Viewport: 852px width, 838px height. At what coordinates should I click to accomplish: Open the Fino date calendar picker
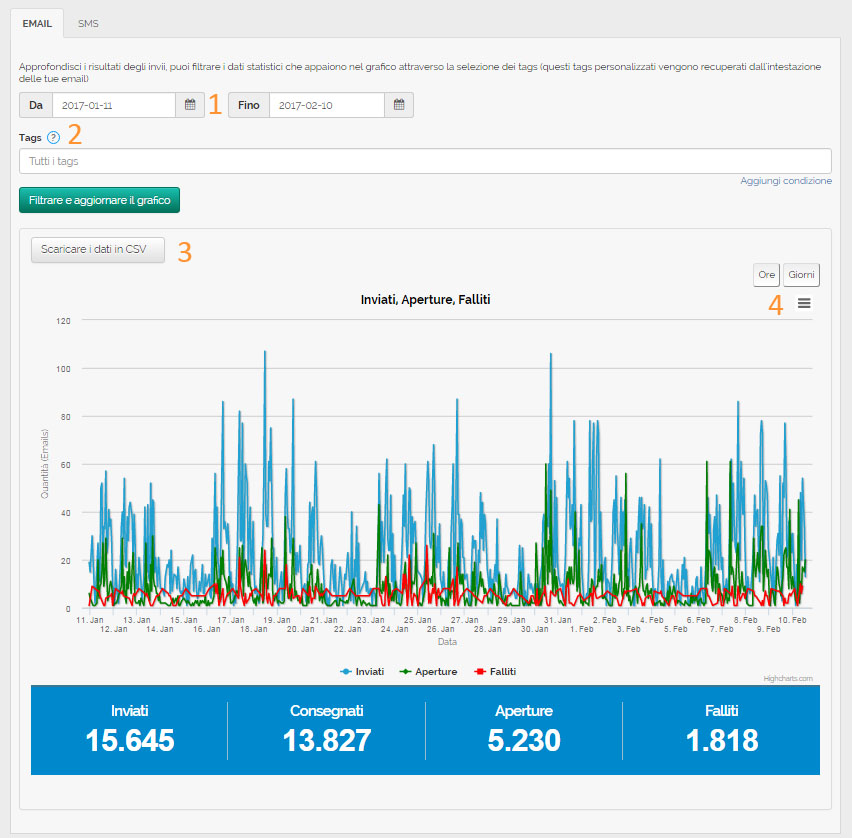click(x=399, y=105)
